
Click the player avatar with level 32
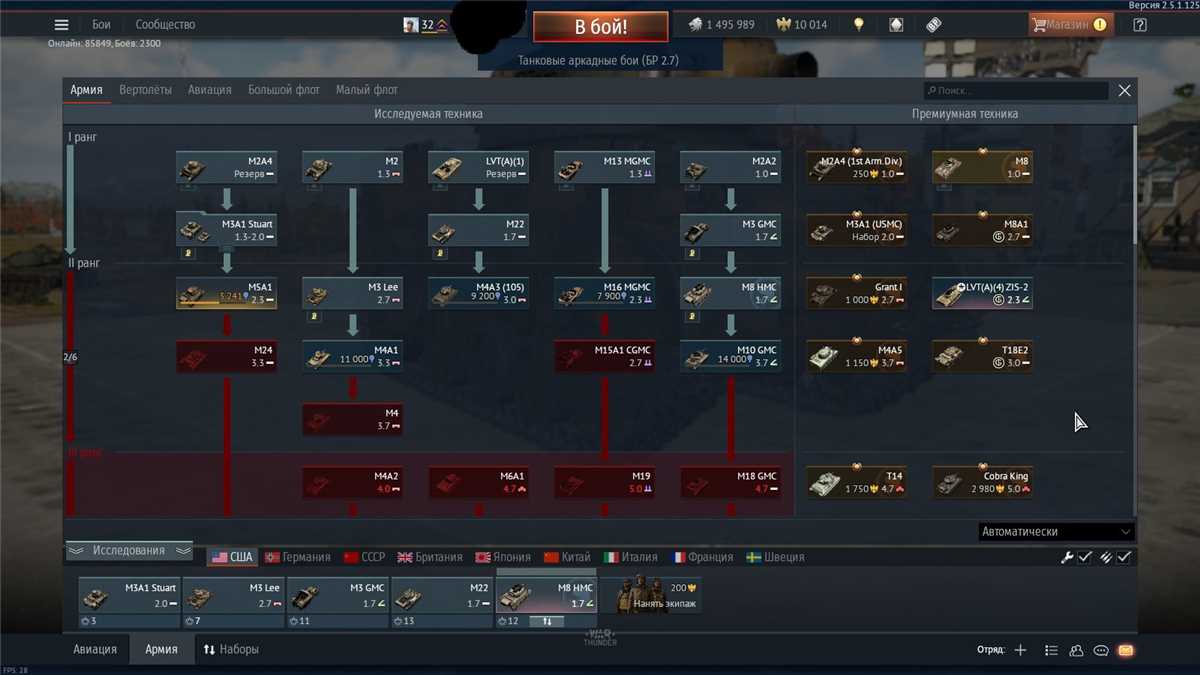pos(411,25)
